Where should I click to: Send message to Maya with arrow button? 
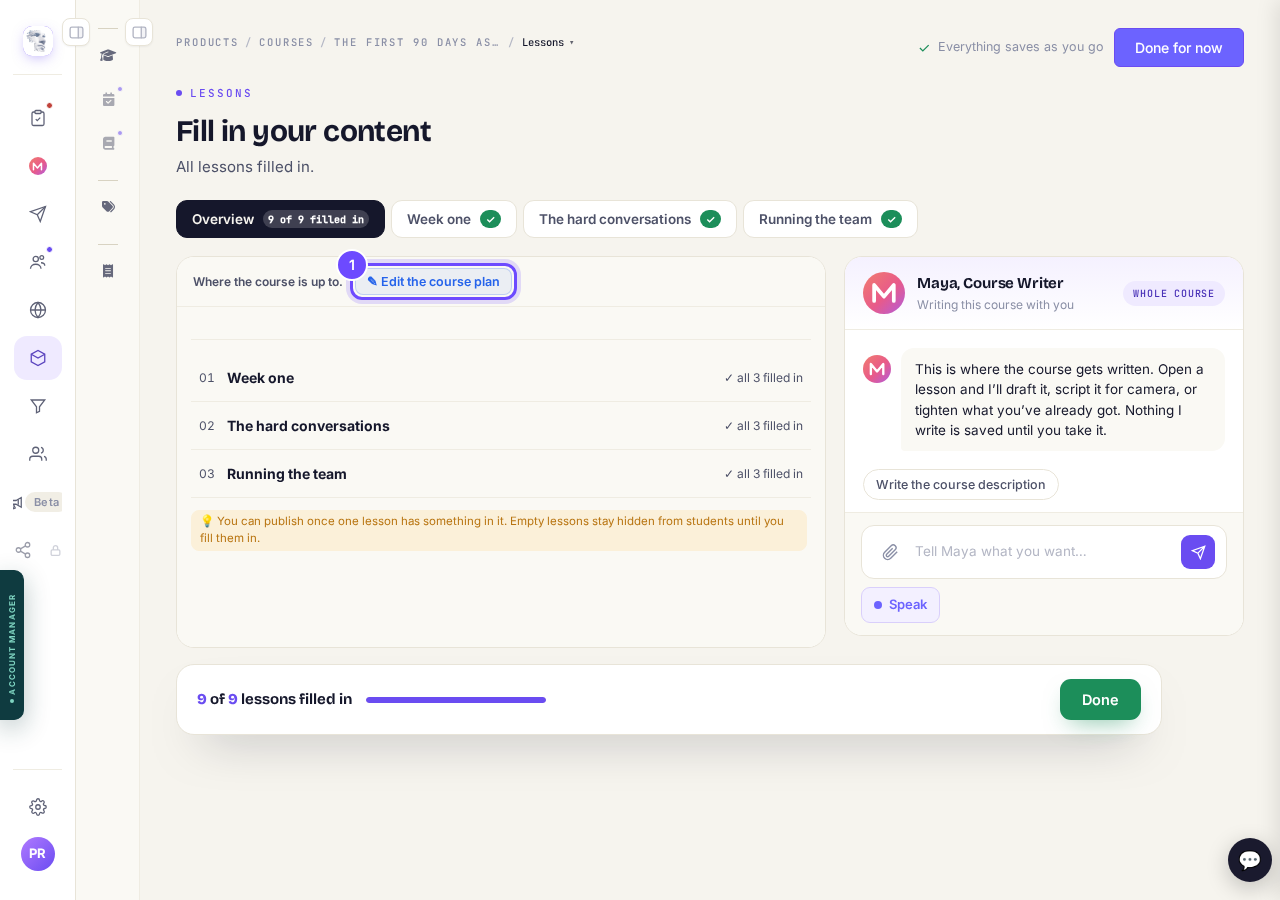pyautogui.click(x=1198, y=552)
